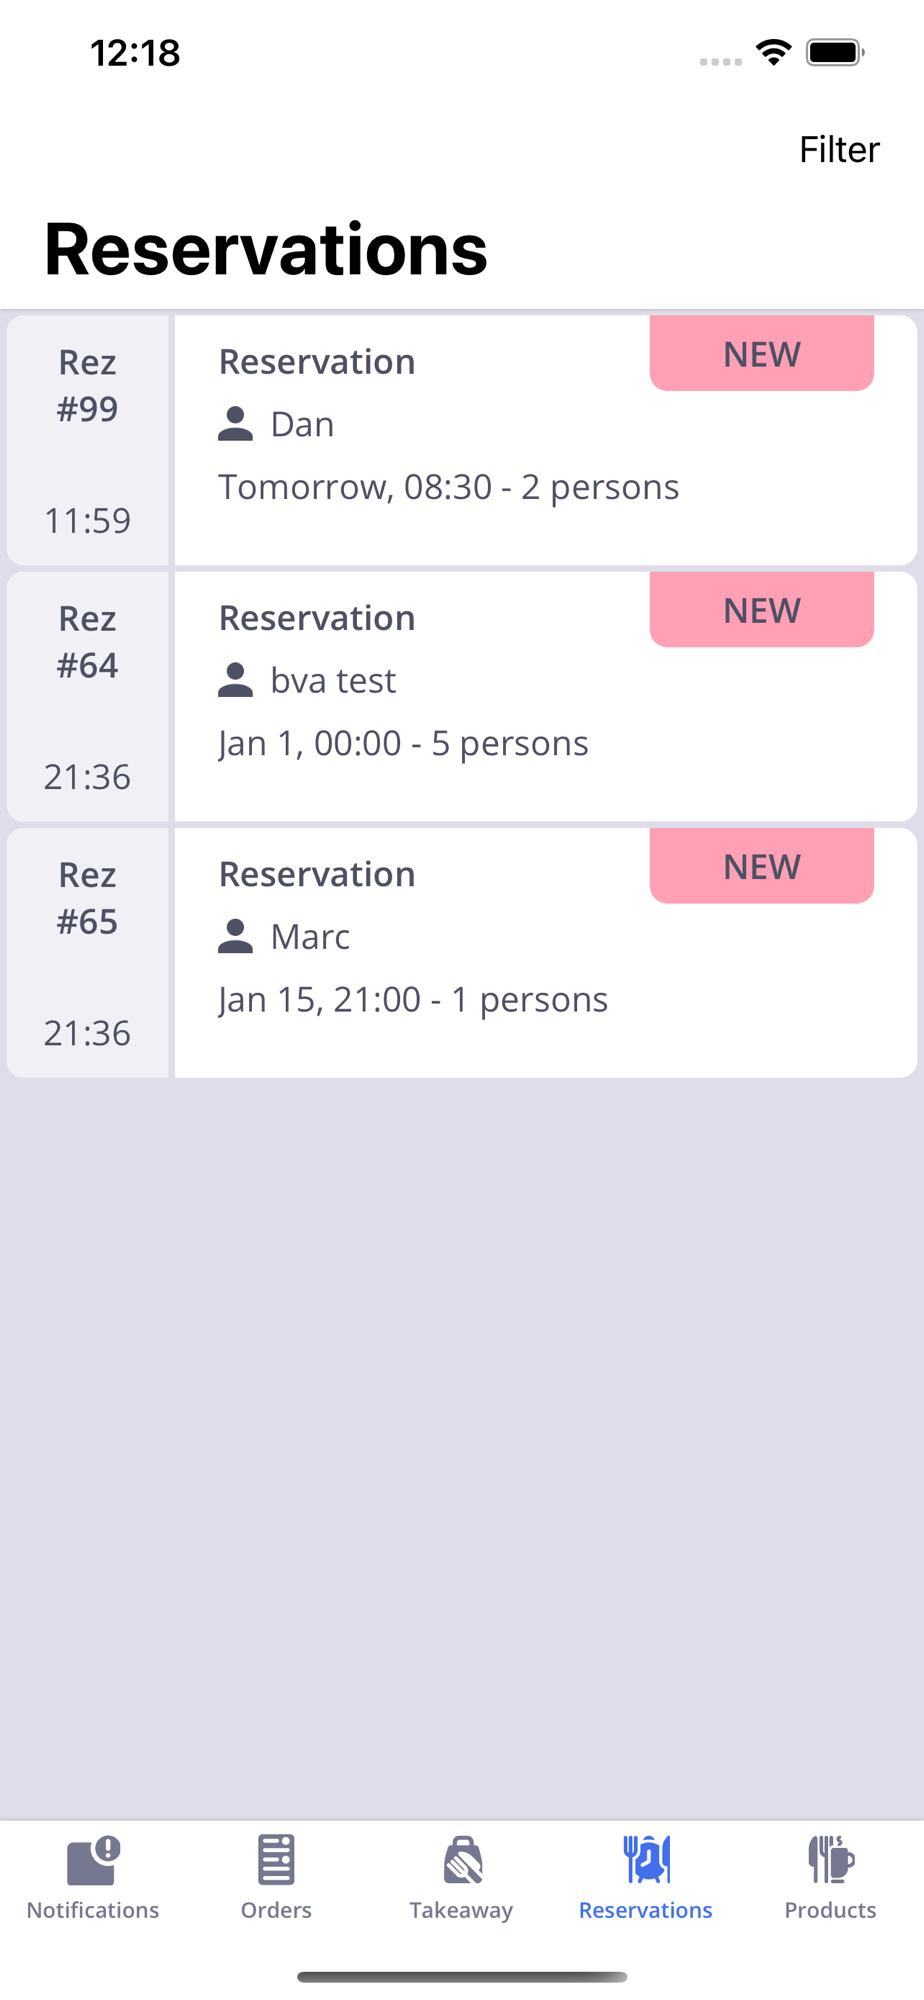
Task: Click the battery status icon
Action: coord(835,53)
